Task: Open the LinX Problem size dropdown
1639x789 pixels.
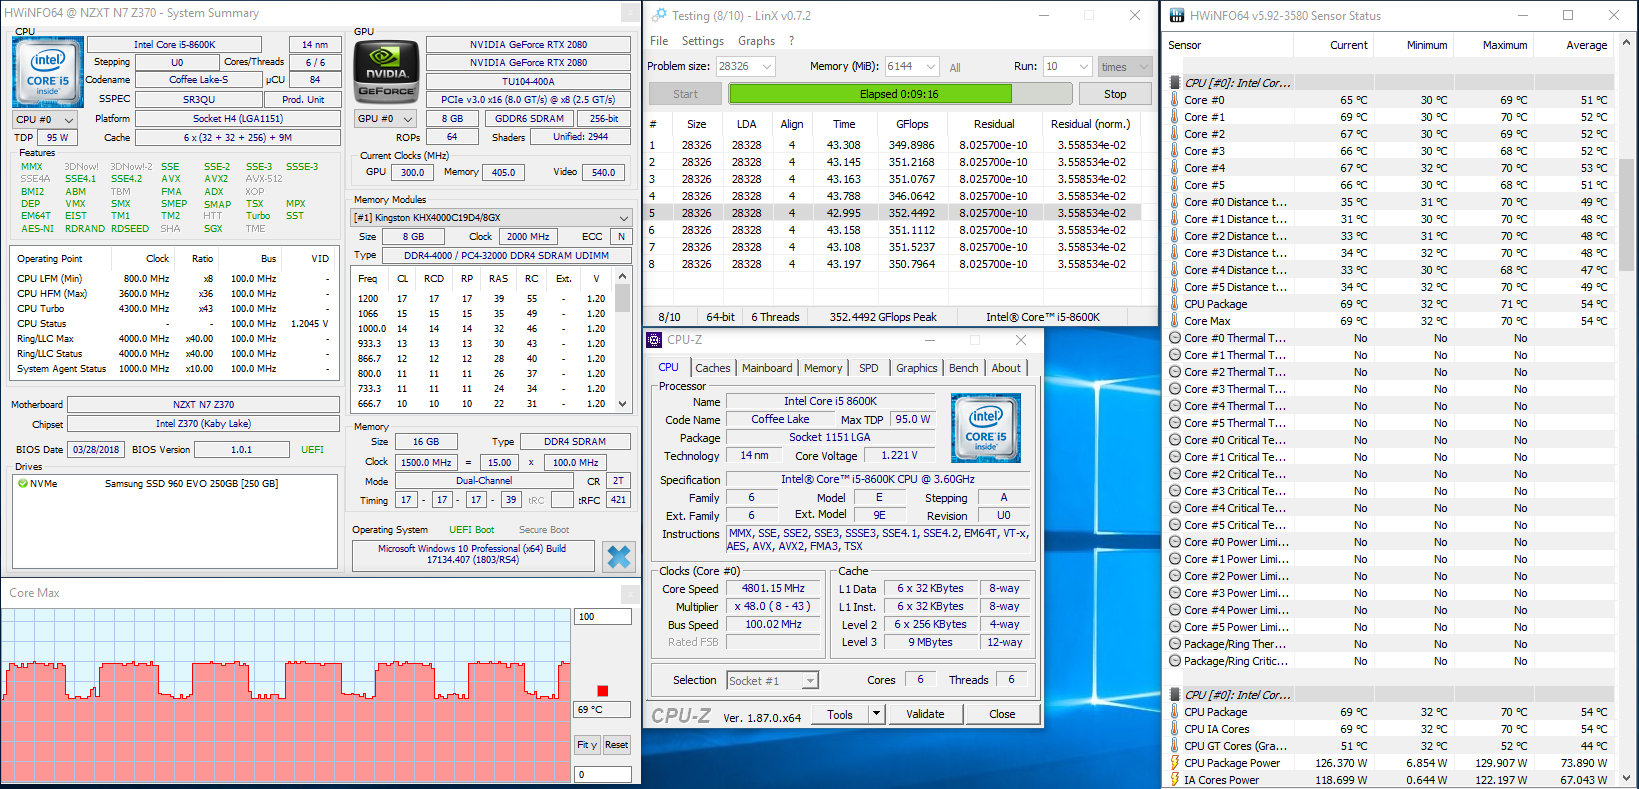Action: [x=746, y=67]
